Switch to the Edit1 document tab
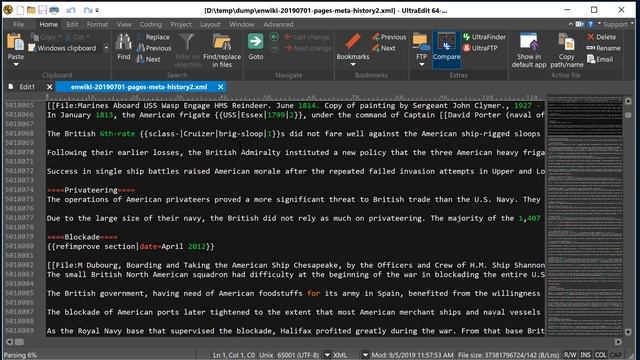The image size is (640, 360). tap(27, 87)
